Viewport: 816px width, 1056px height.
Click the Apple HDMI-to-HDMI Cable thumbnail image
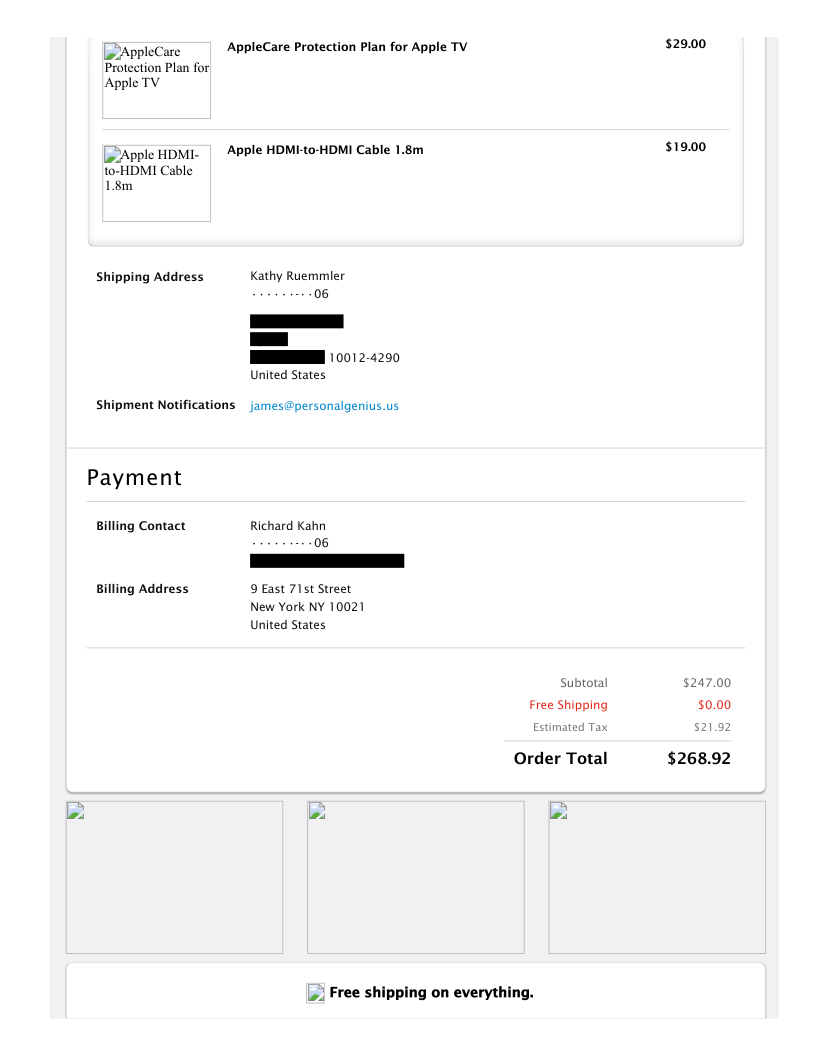(x=157, y=183)
